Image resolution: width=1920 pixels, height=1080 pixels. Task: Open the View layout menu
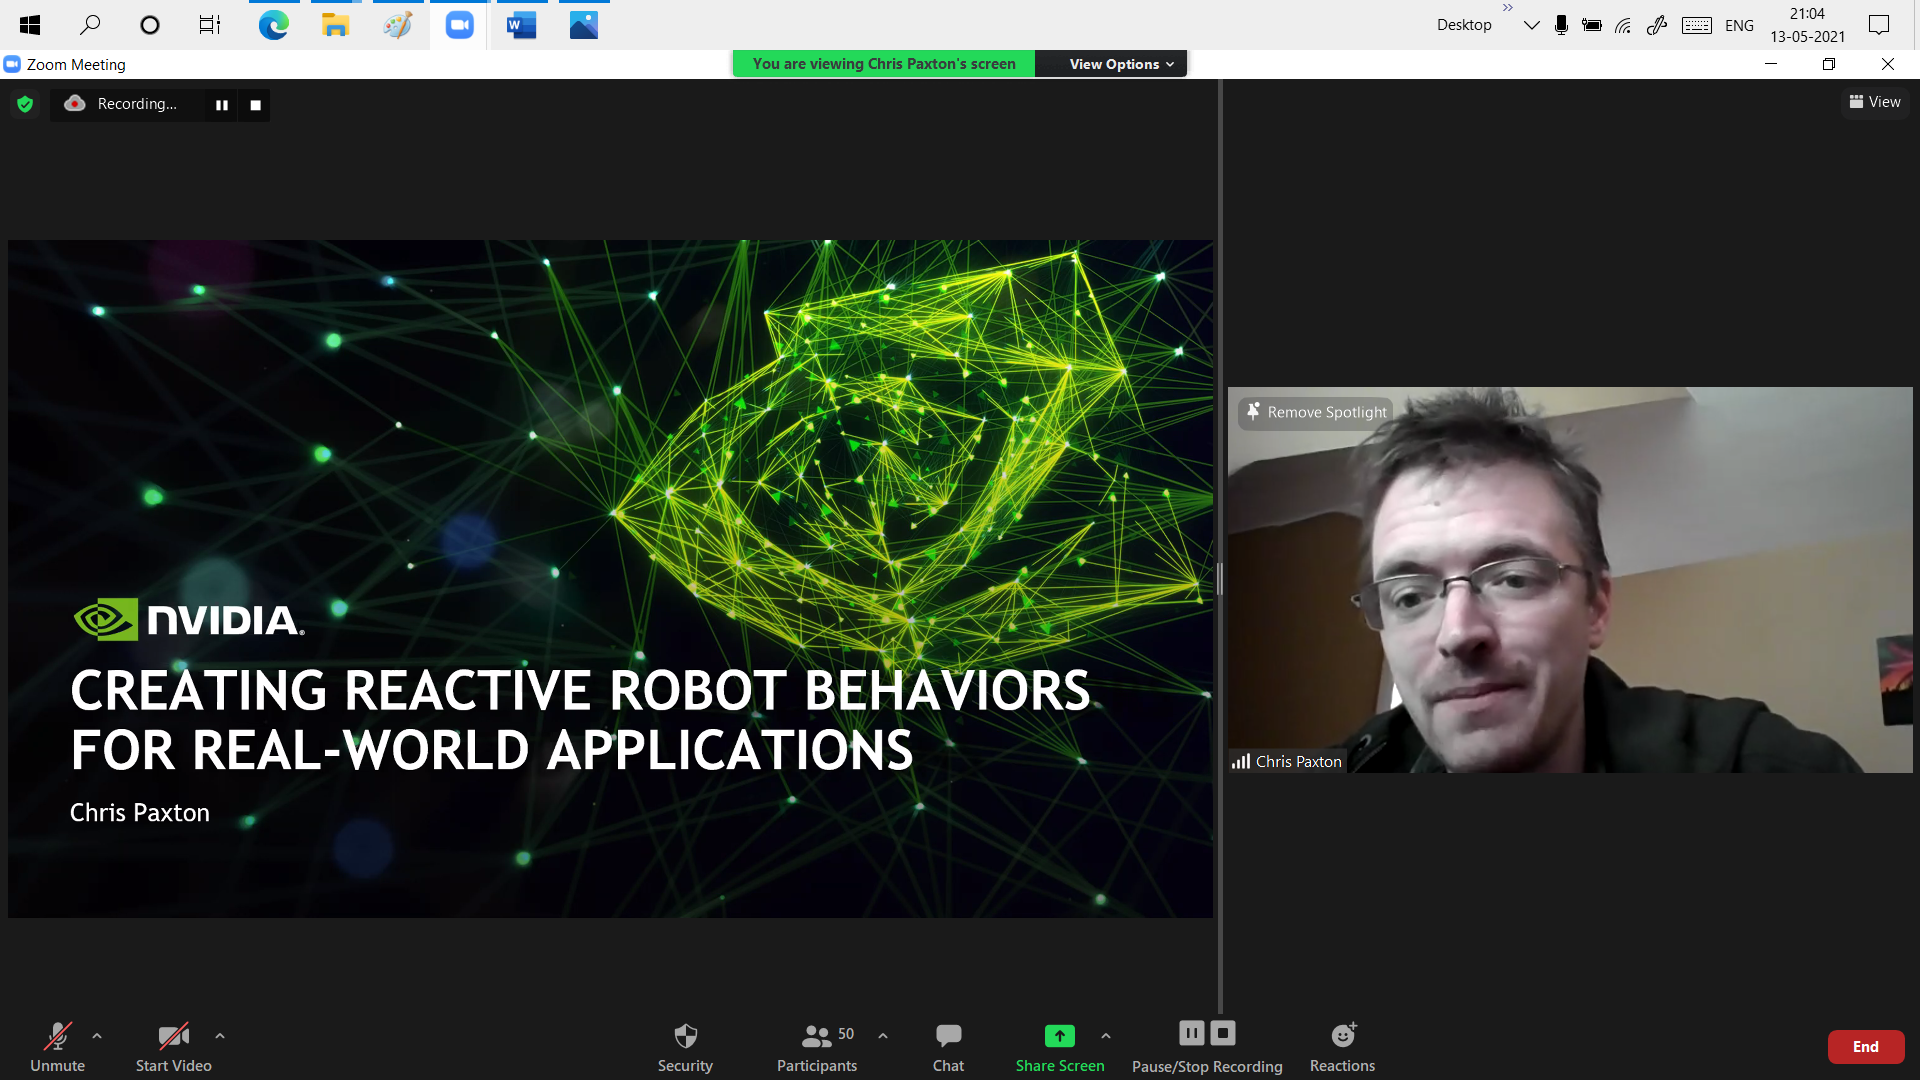[1876, 102]
